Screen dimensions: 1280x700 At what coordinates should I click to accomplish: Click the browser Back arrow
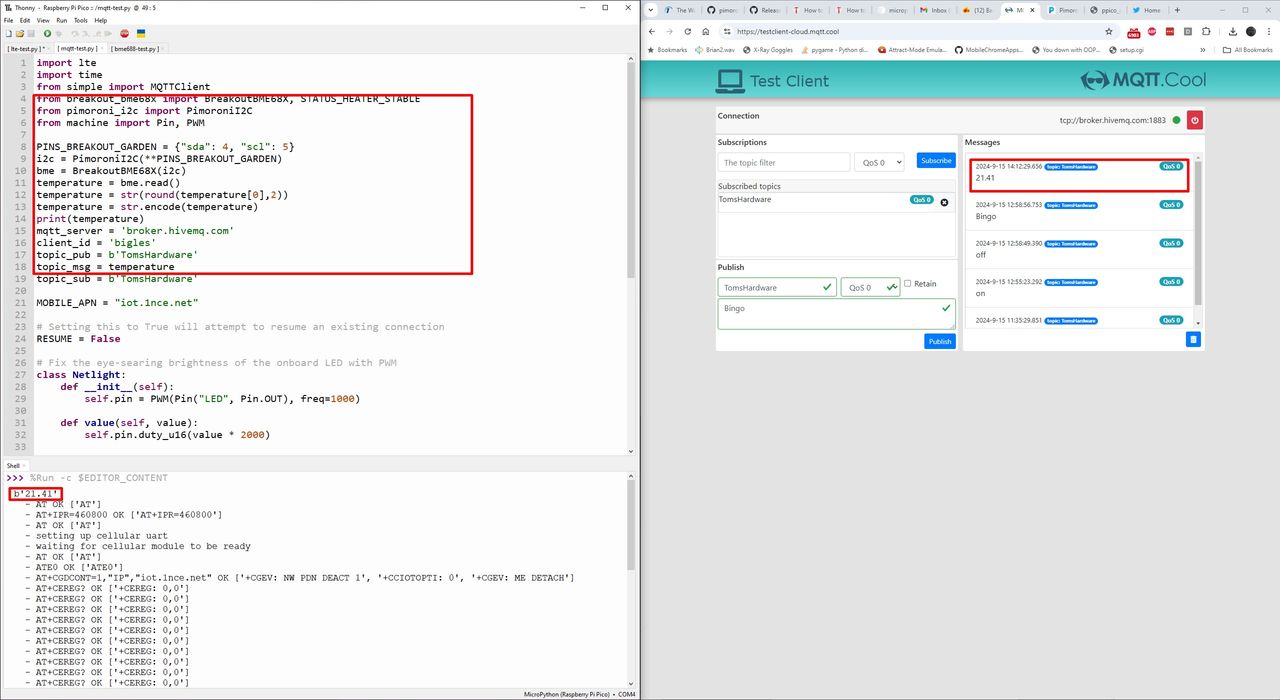click(x=652, y=31)
